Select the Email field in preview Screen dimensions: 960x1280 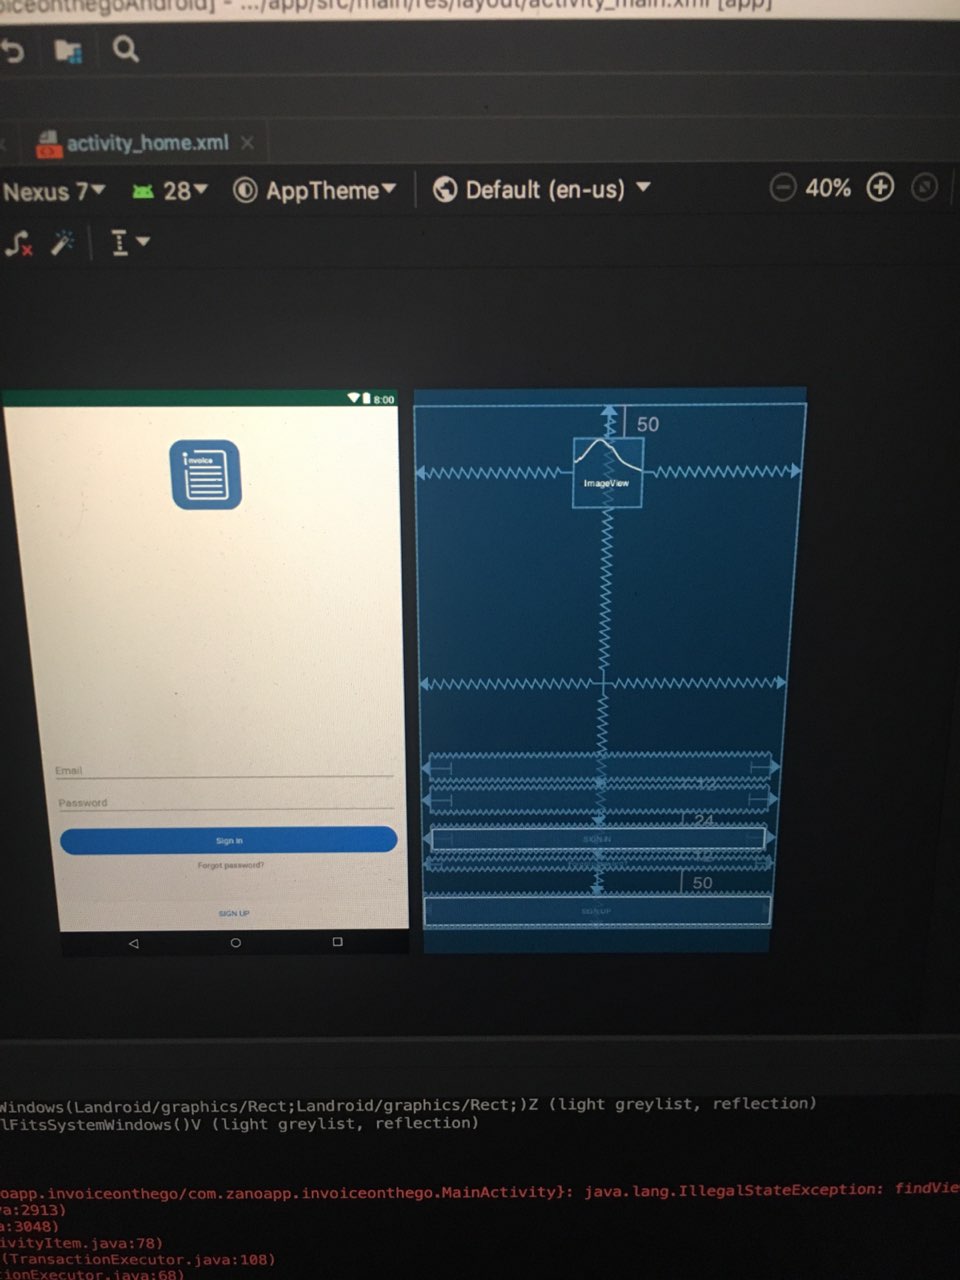click(224, 770)
